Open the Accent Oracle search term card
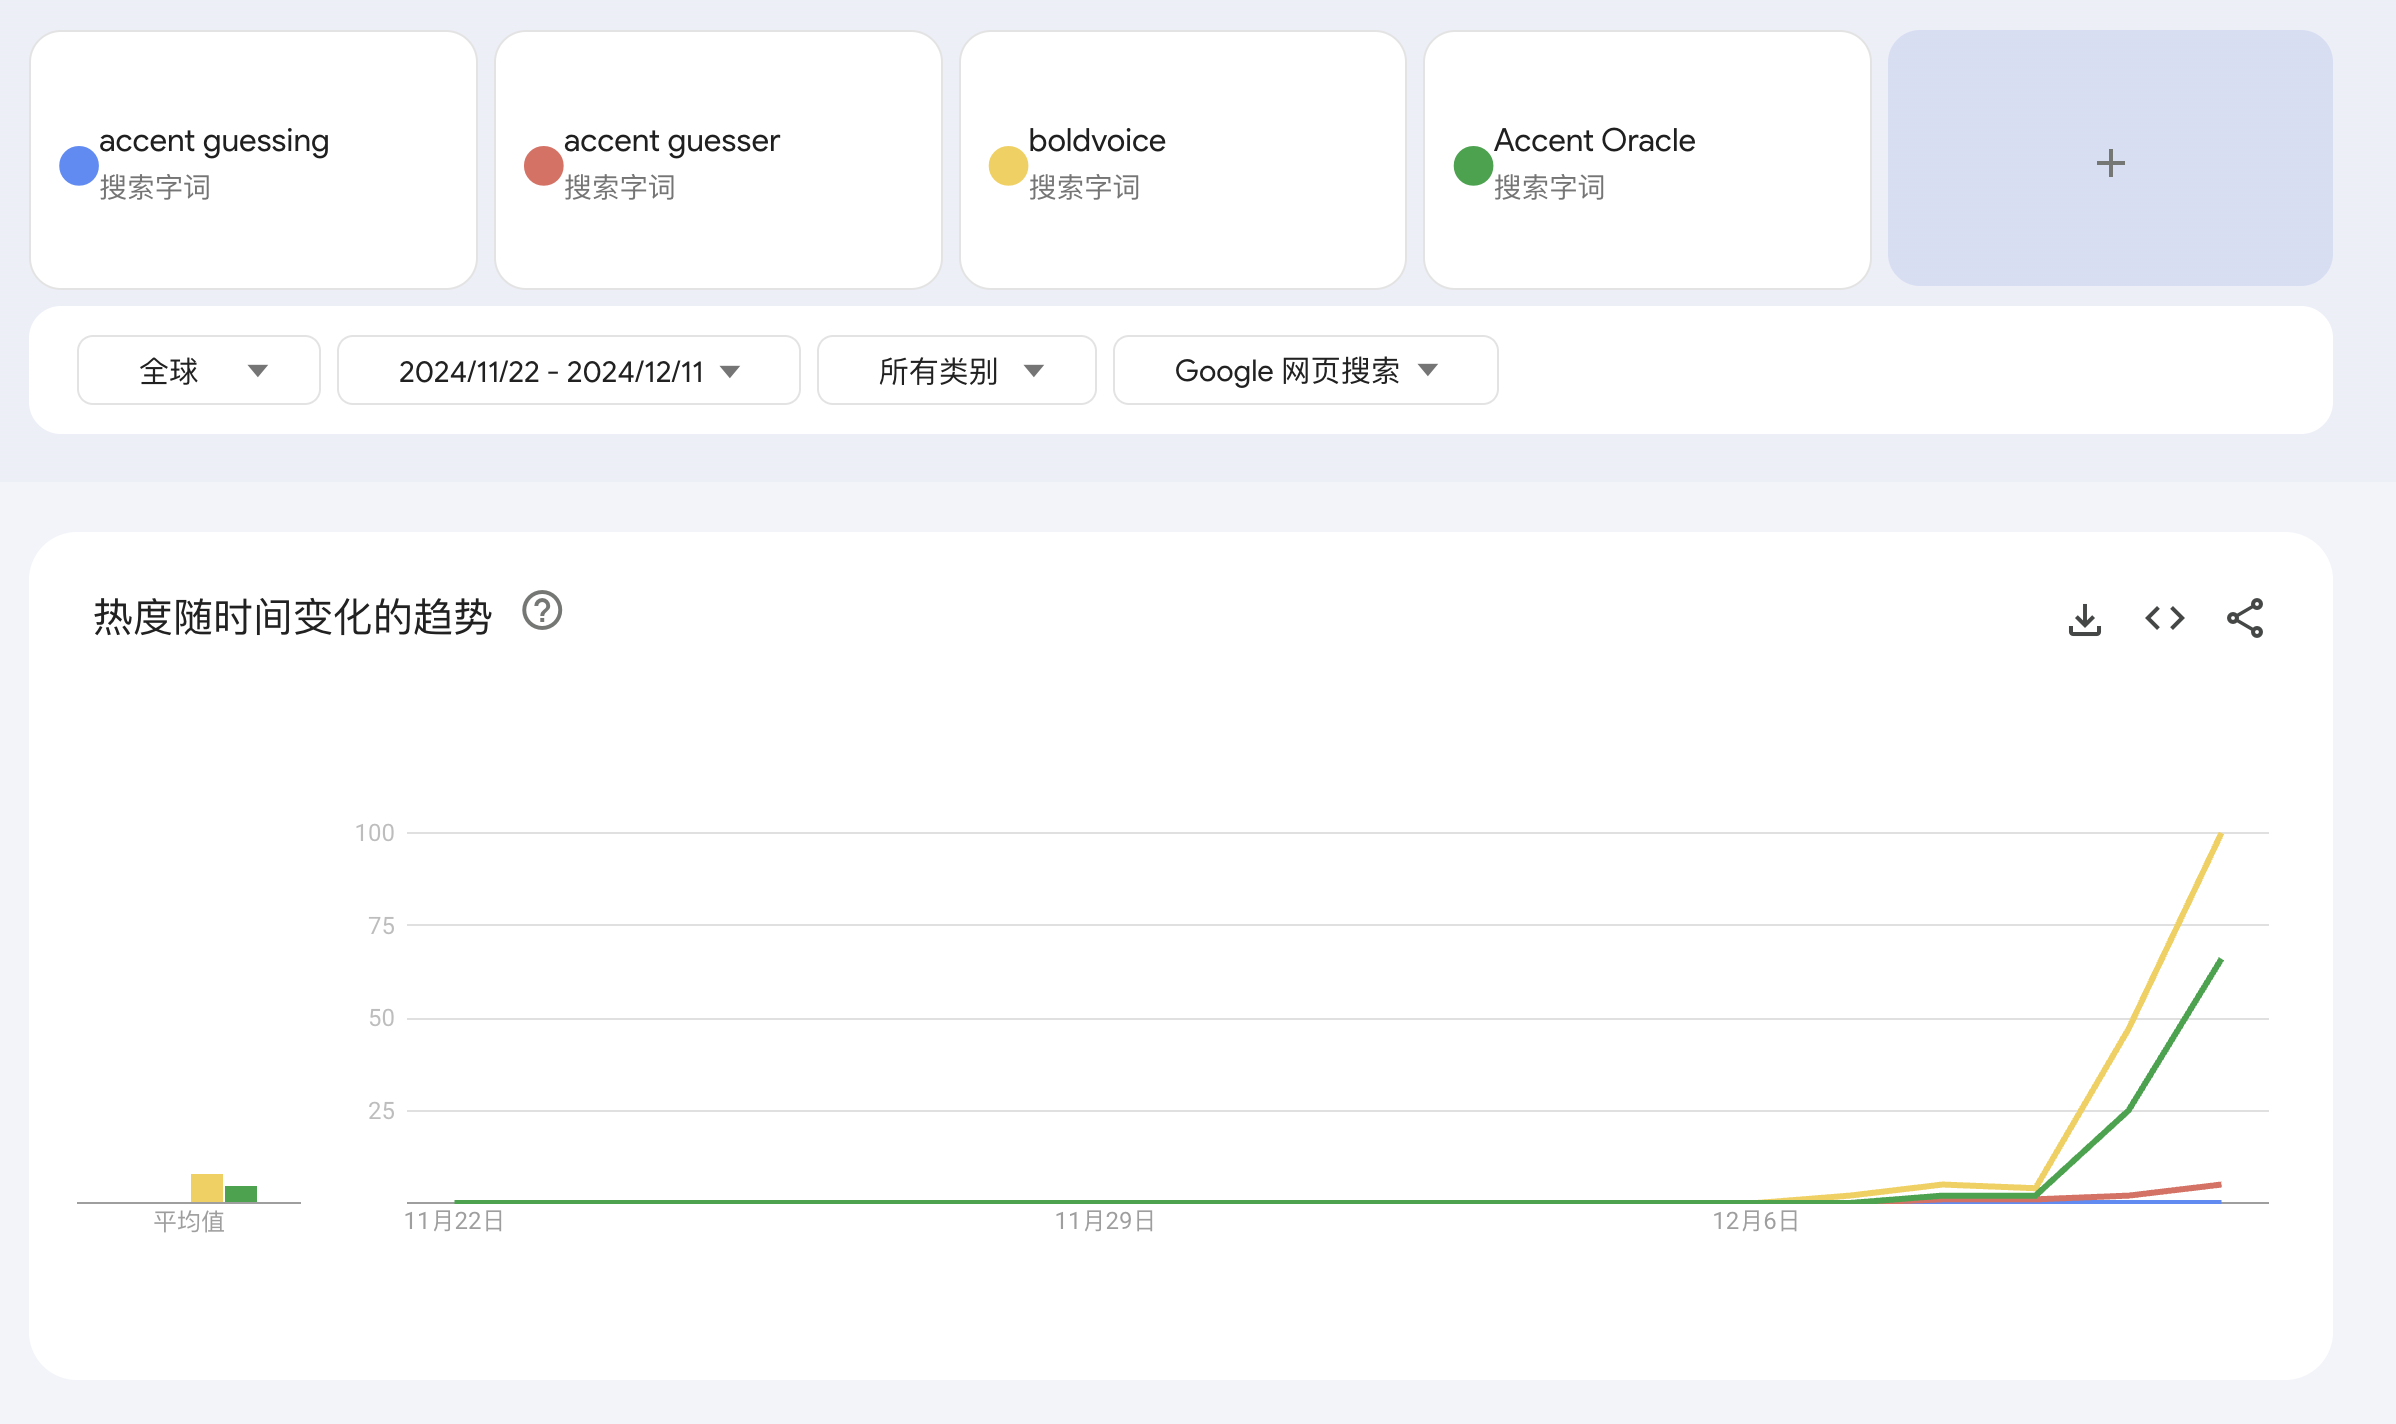 1648,160
